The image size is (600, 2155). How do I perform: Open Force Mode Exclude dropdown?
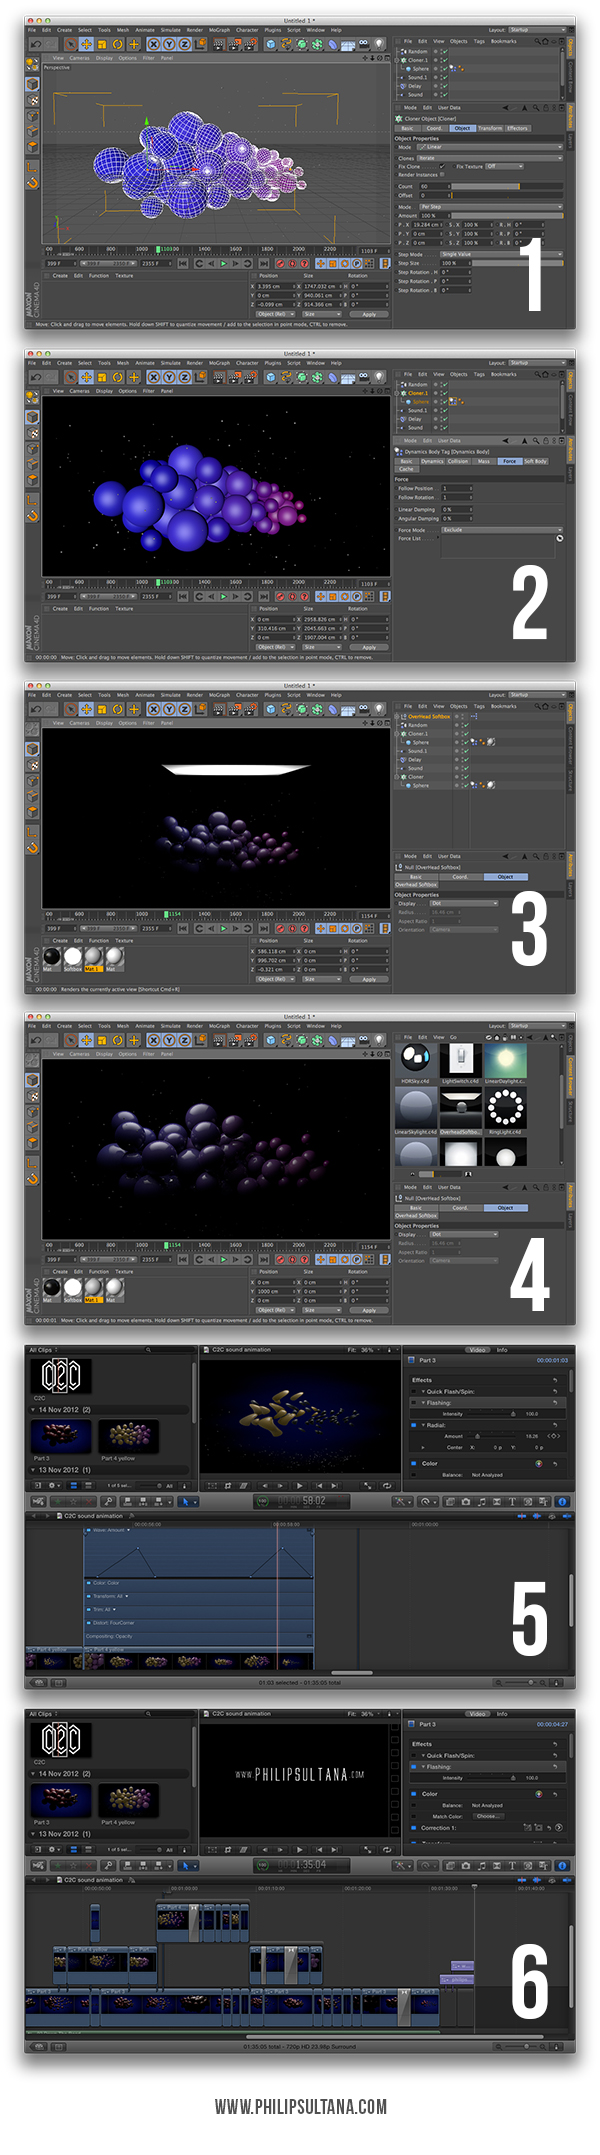(501, 530)
